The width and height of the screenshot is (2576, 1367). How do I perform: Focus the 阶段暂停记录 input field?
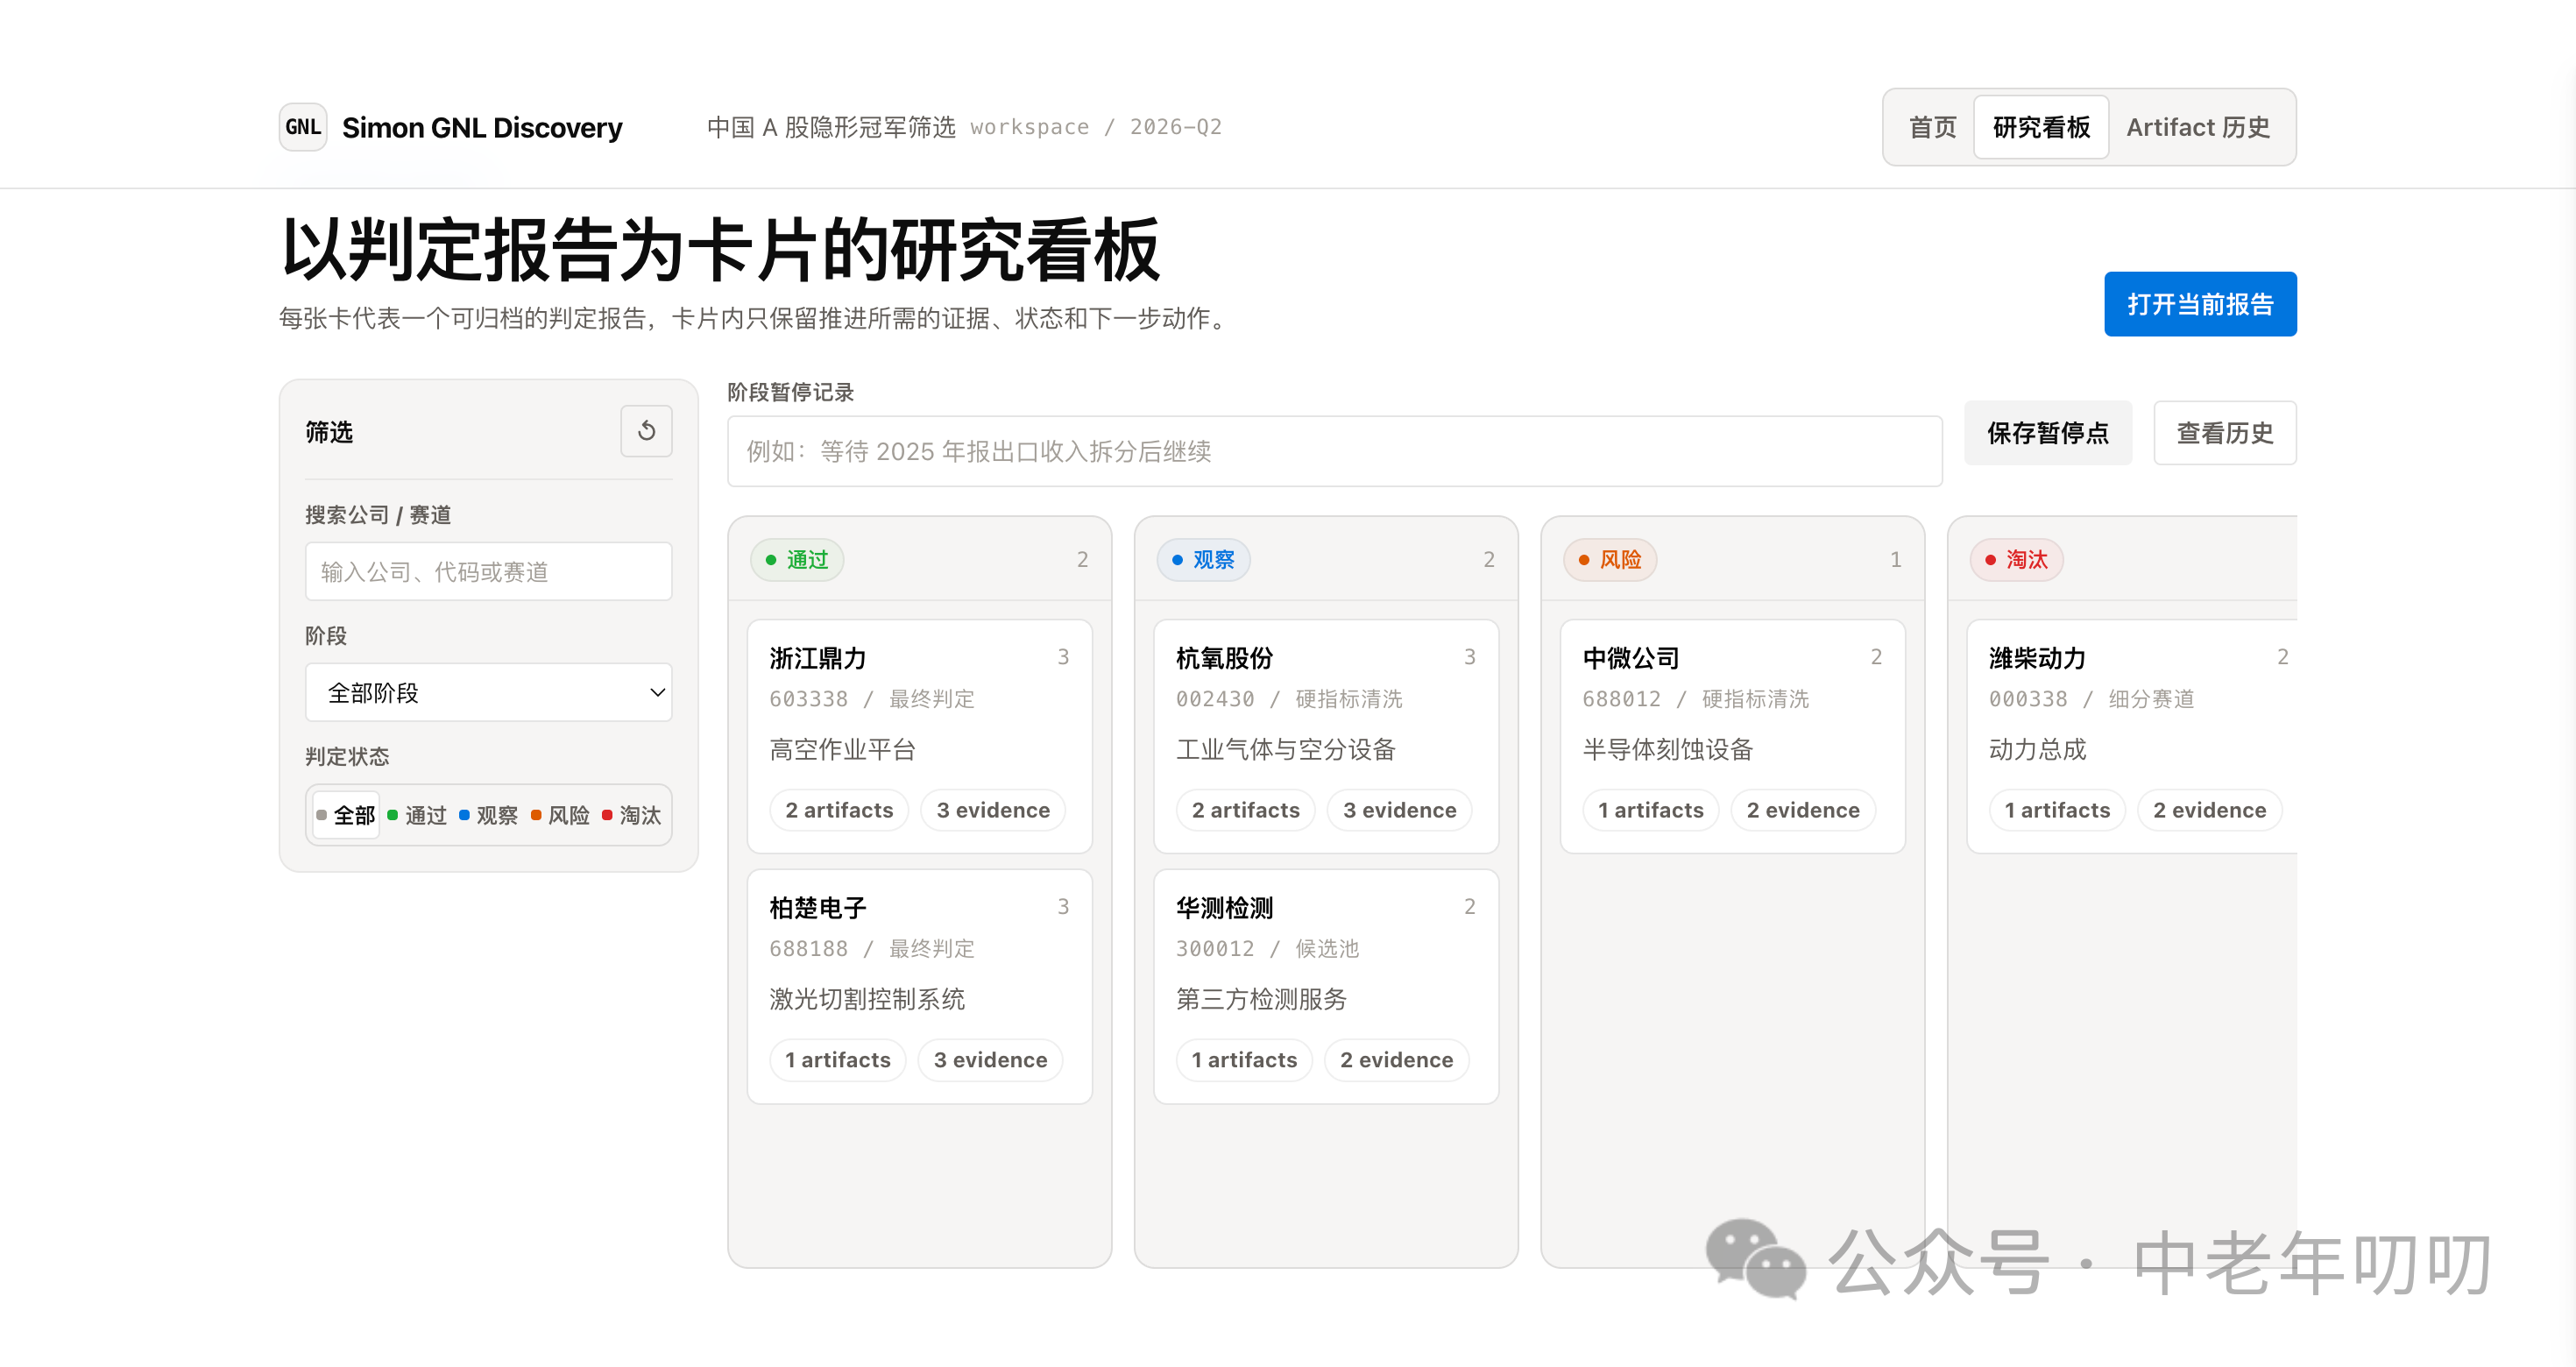[x=1334, y=451]
